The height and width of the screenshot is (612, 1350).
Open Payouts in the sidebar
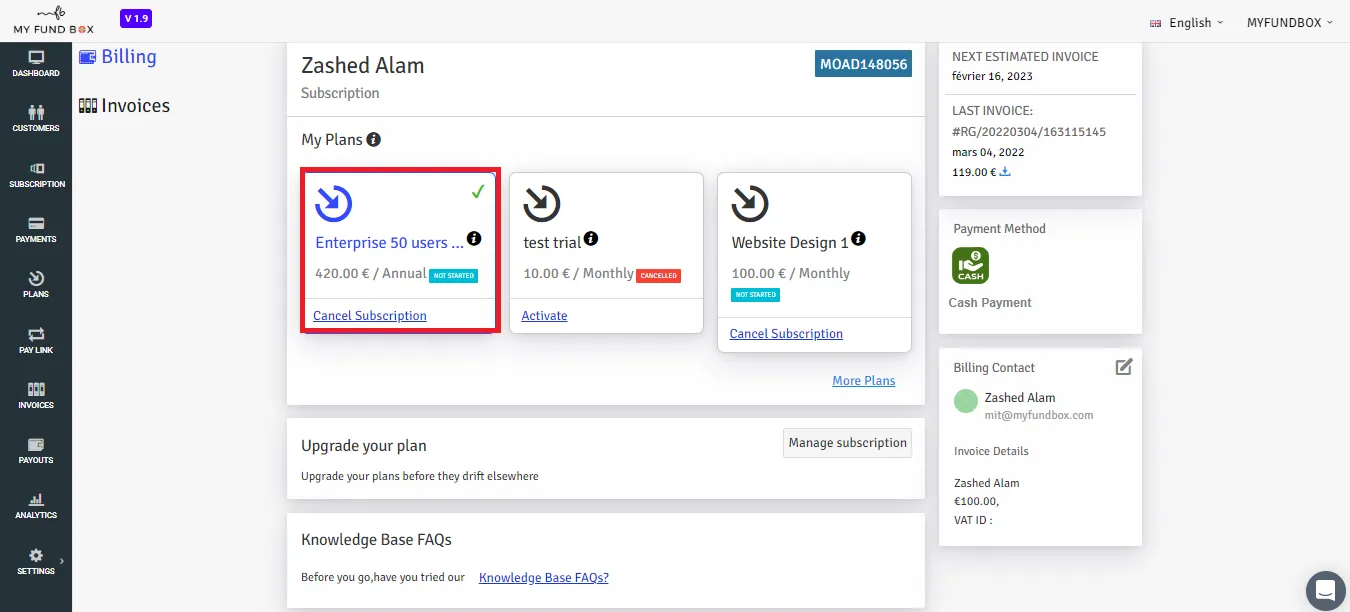click(36, 451)
